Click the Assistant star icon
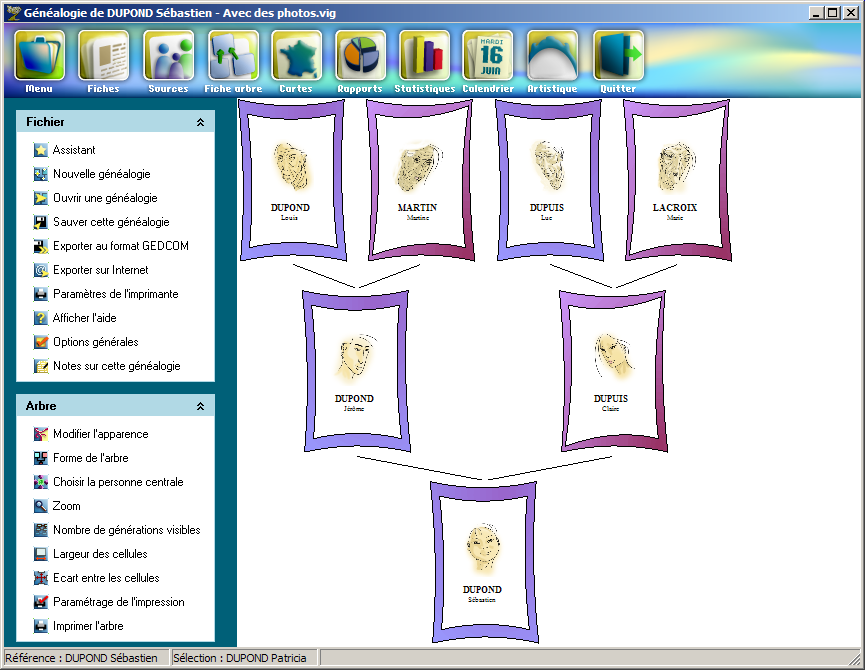The image size is (865, 670). [x=40, y=150]
